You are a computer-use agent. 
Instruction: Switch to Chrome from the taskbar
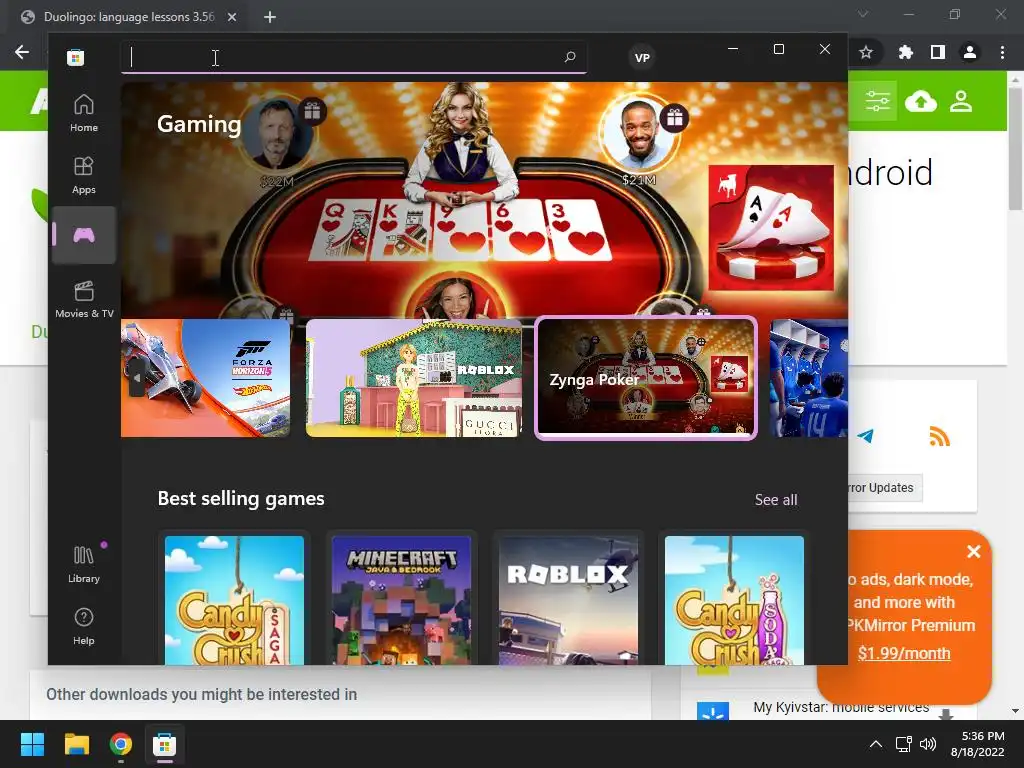tap(121, 744)
